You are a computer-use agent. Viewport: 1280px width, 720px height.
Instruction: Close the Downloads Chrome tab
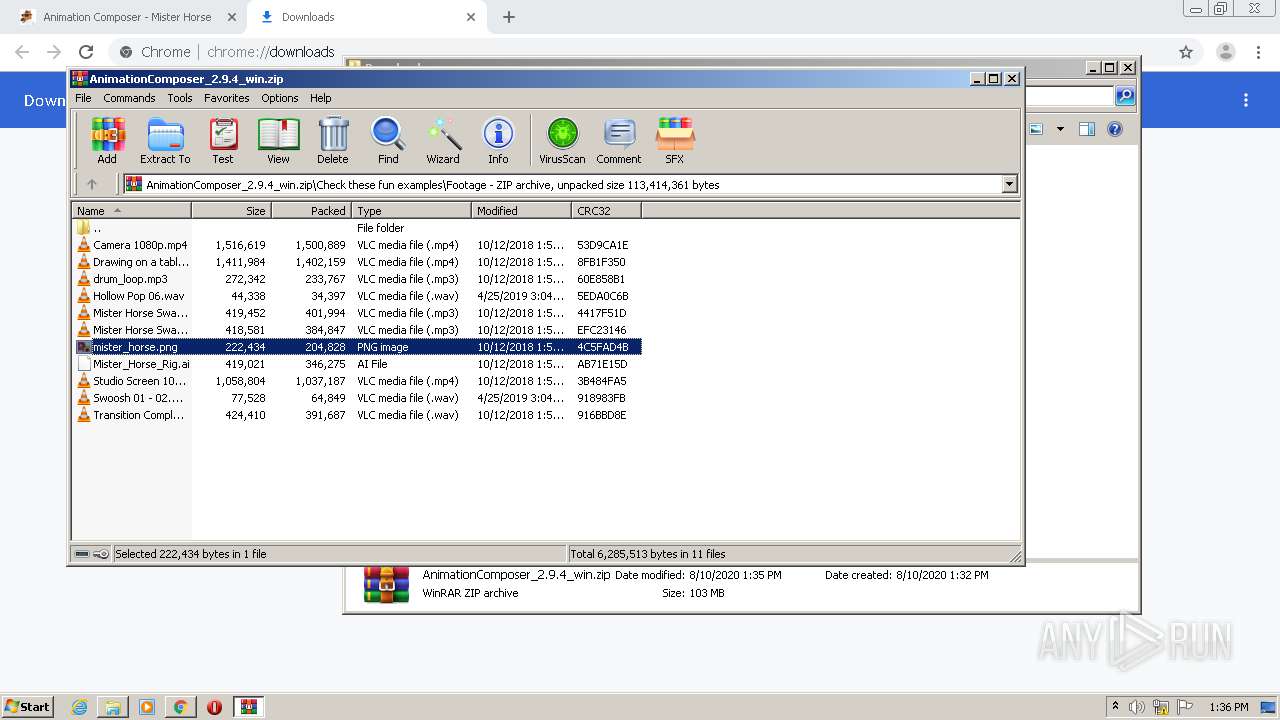(x=471, y=17)
